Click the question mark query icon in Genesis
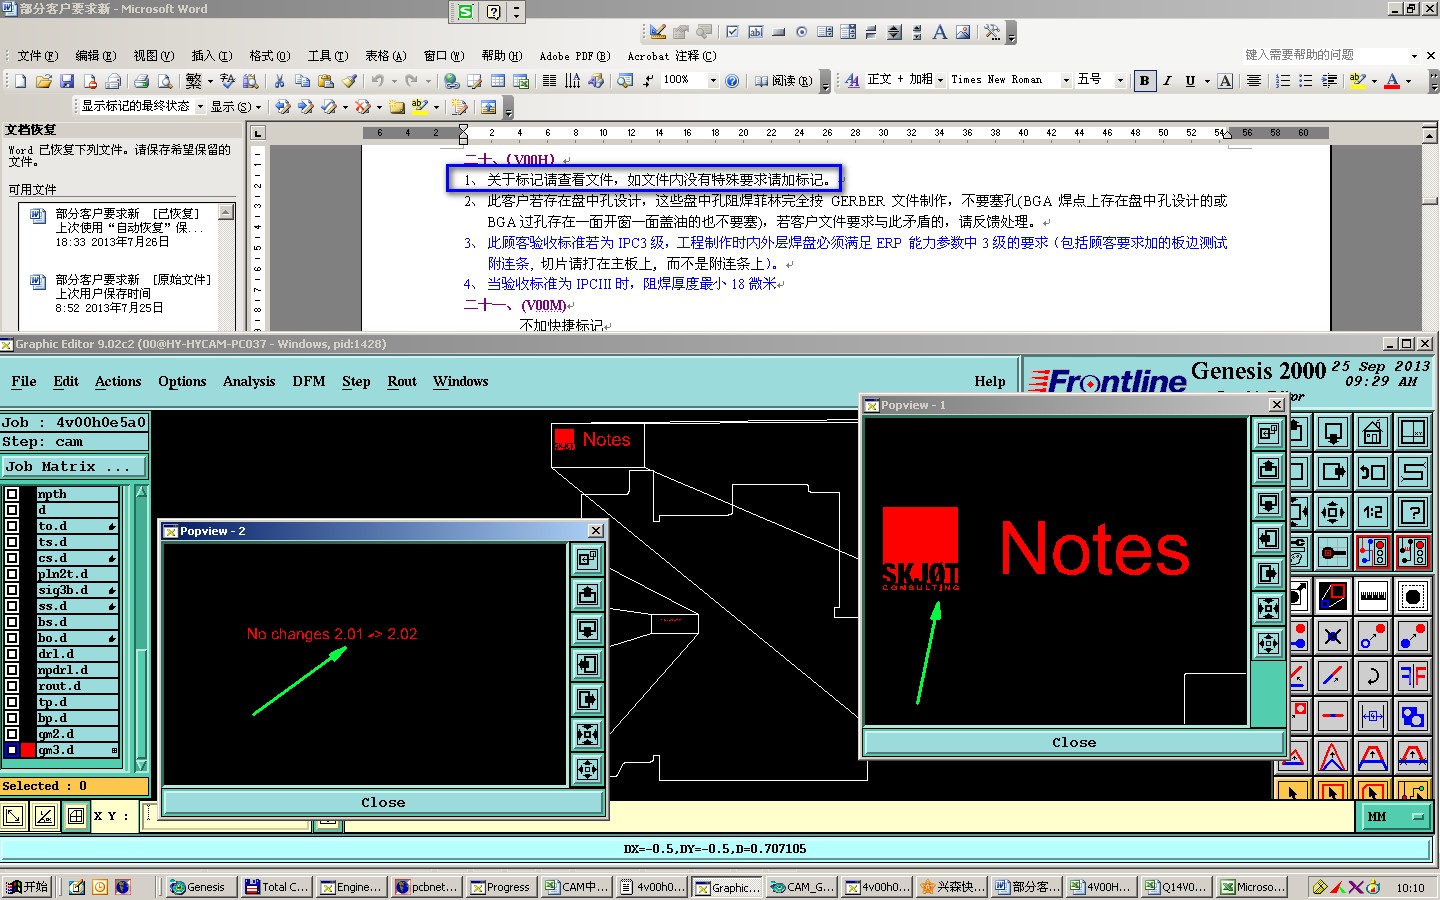1440x900 pixels. (1413, 512)
